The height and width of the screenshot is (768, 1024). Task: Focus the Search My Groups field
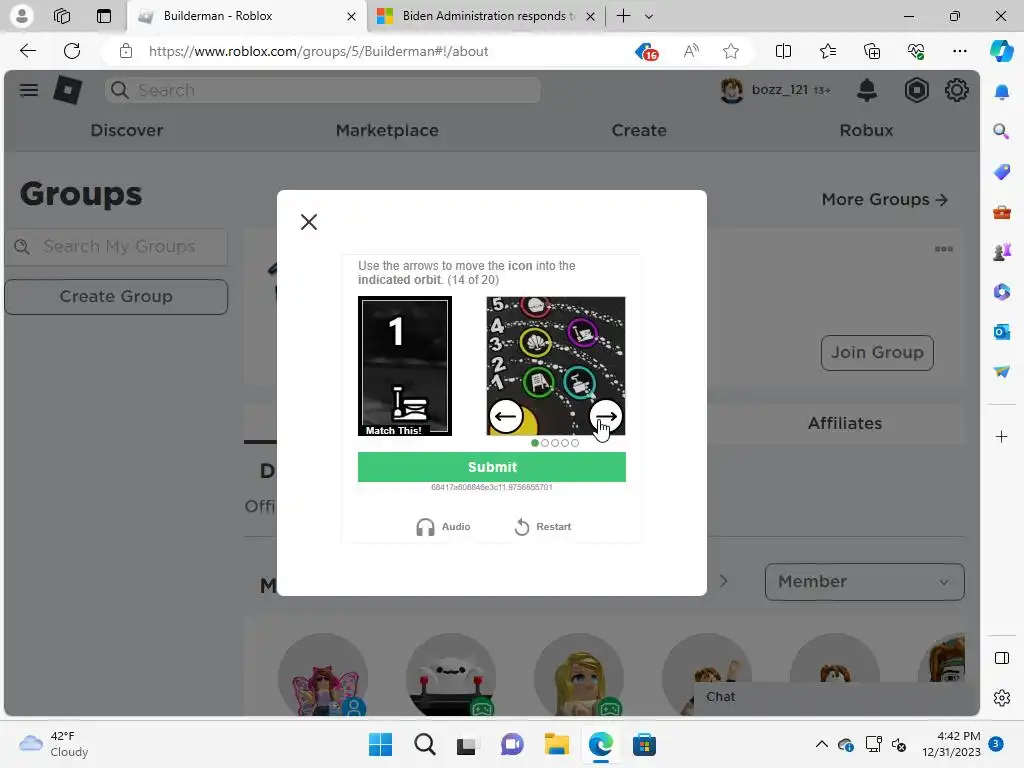[116, 246]
